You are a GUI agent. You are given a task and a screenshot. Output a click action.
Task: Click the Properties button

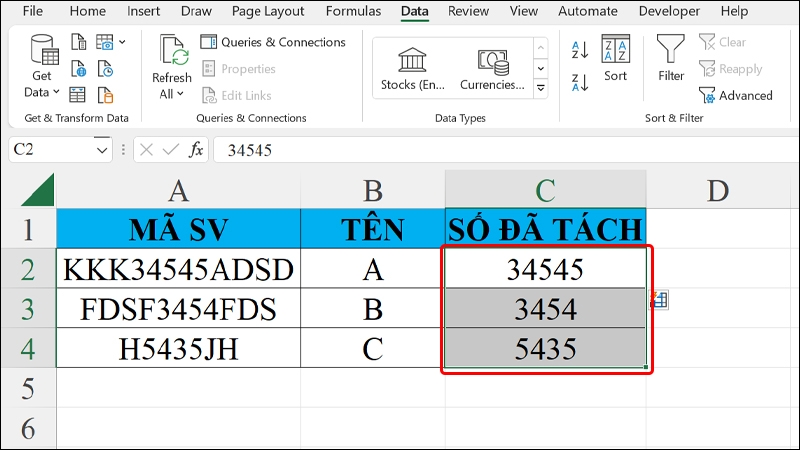[239, 68]
